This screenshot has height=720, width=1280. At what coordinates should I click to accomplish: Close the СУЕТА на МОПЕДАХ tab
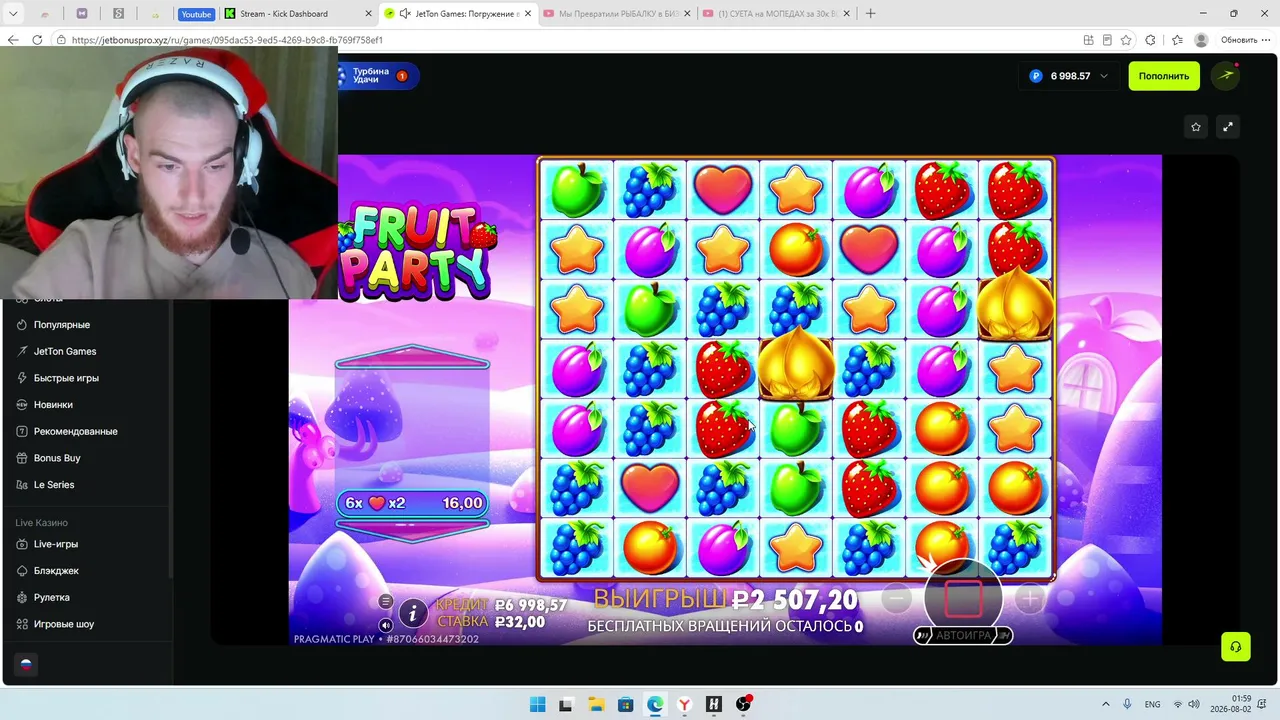[x=848, y=14]
